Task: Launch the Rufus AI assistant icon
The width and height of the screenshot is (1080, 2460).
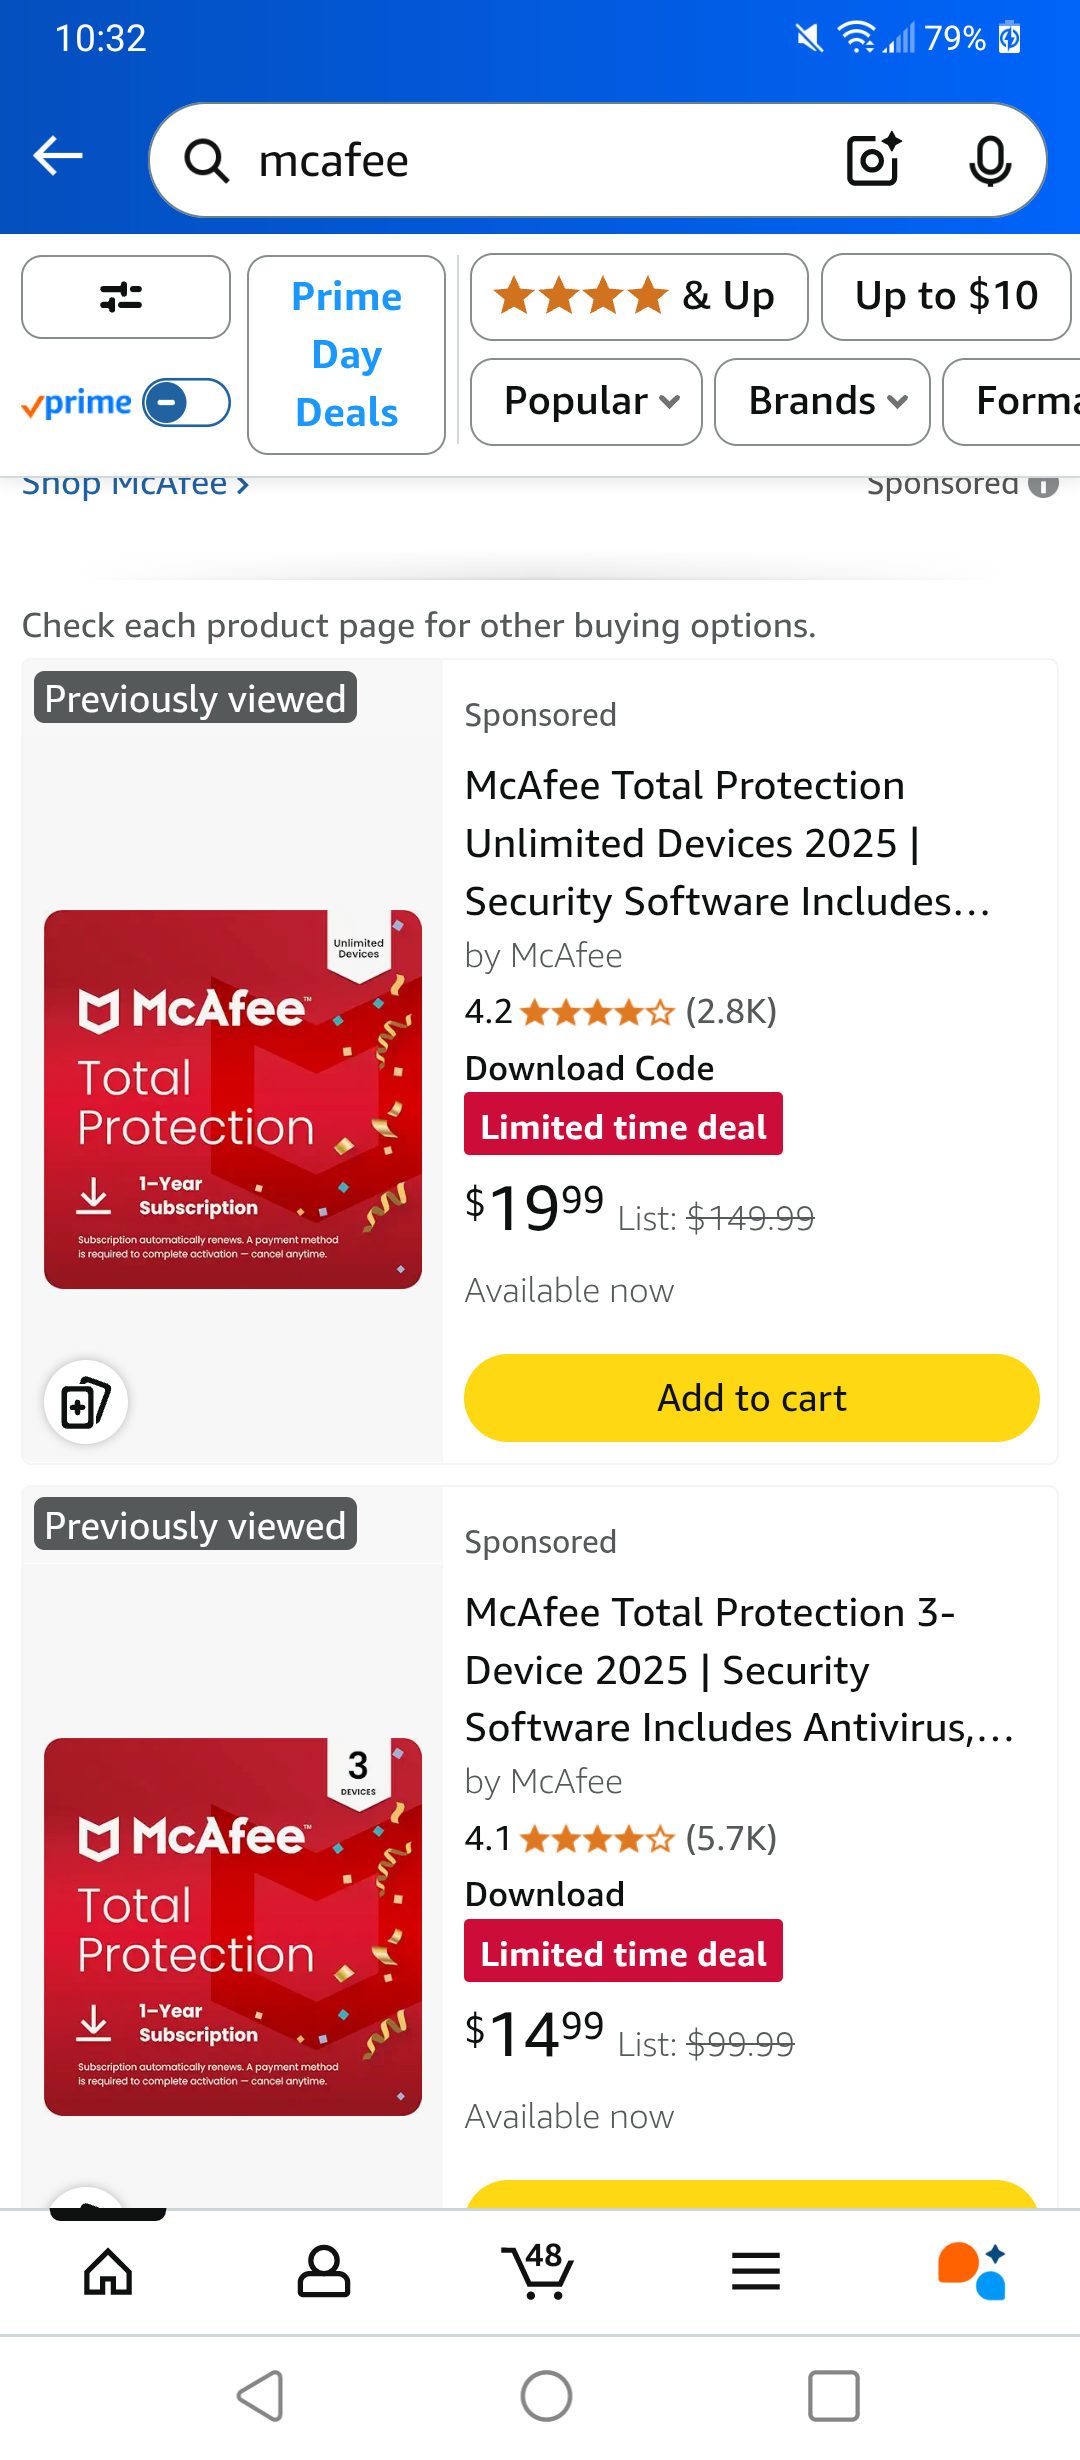Action: coord(972,2271)
